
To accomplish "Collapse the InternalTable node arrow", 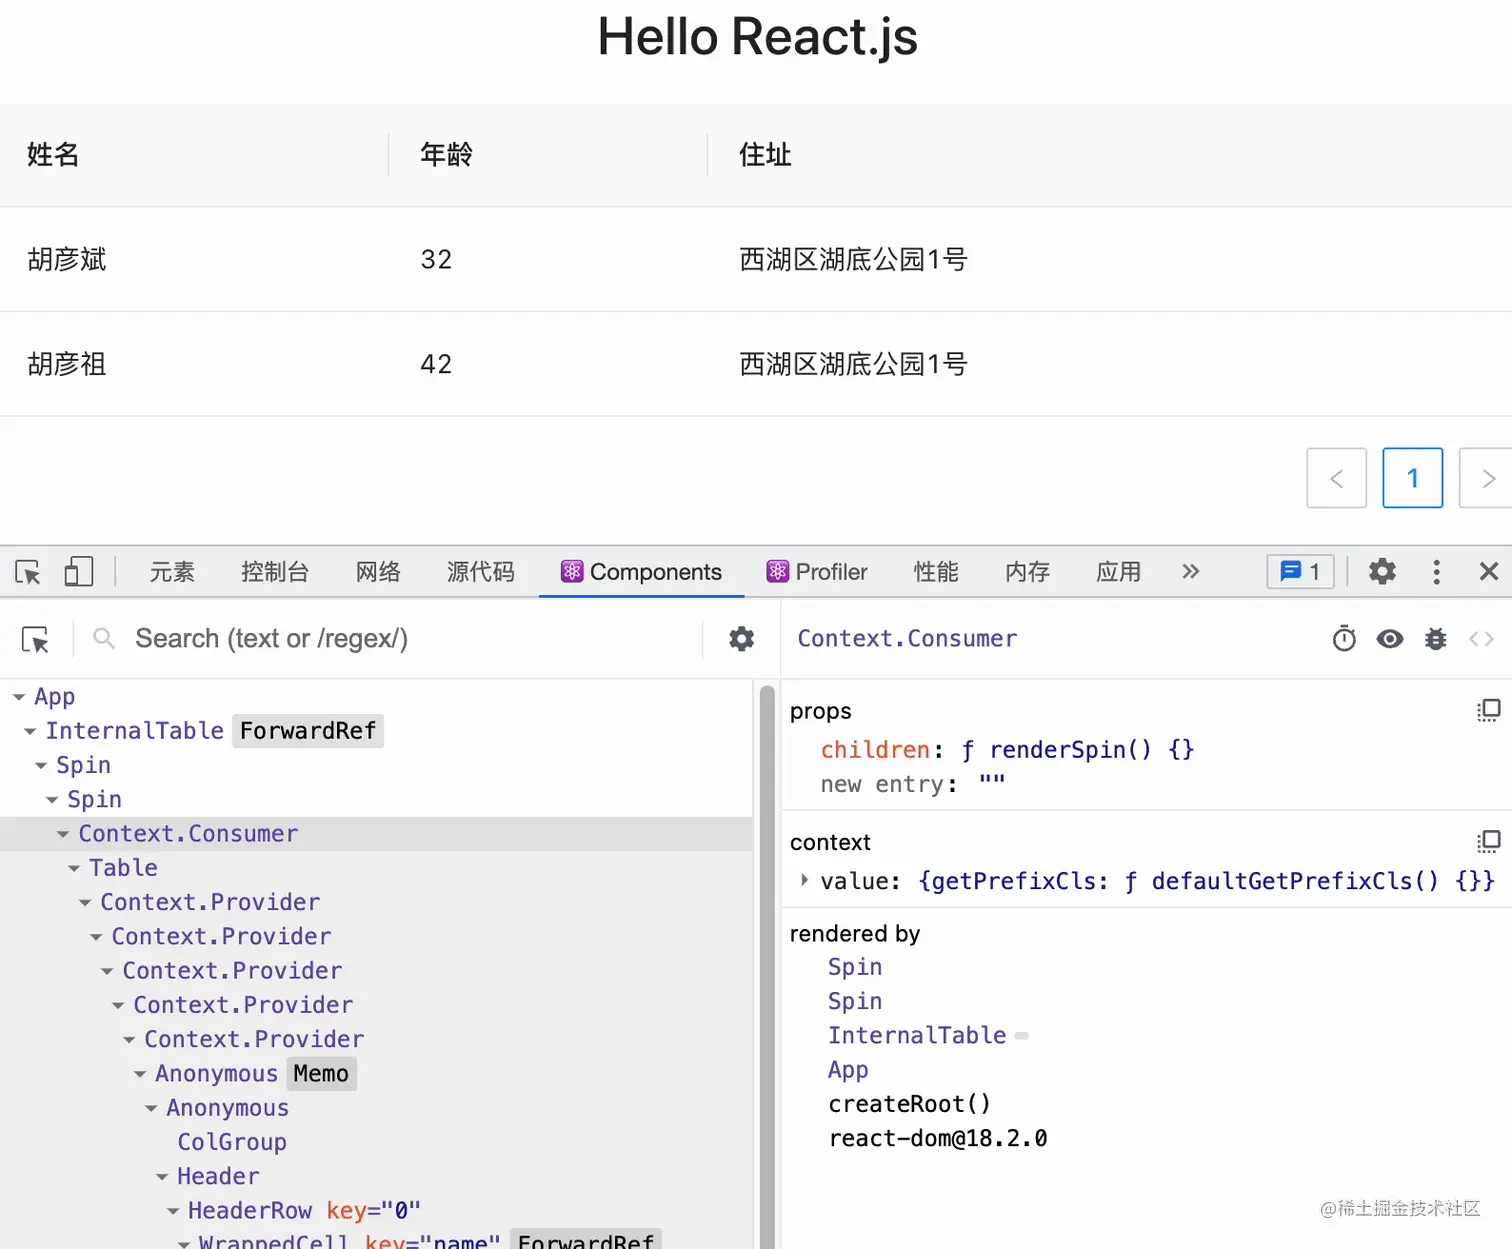I will click(x=30, y=731).
